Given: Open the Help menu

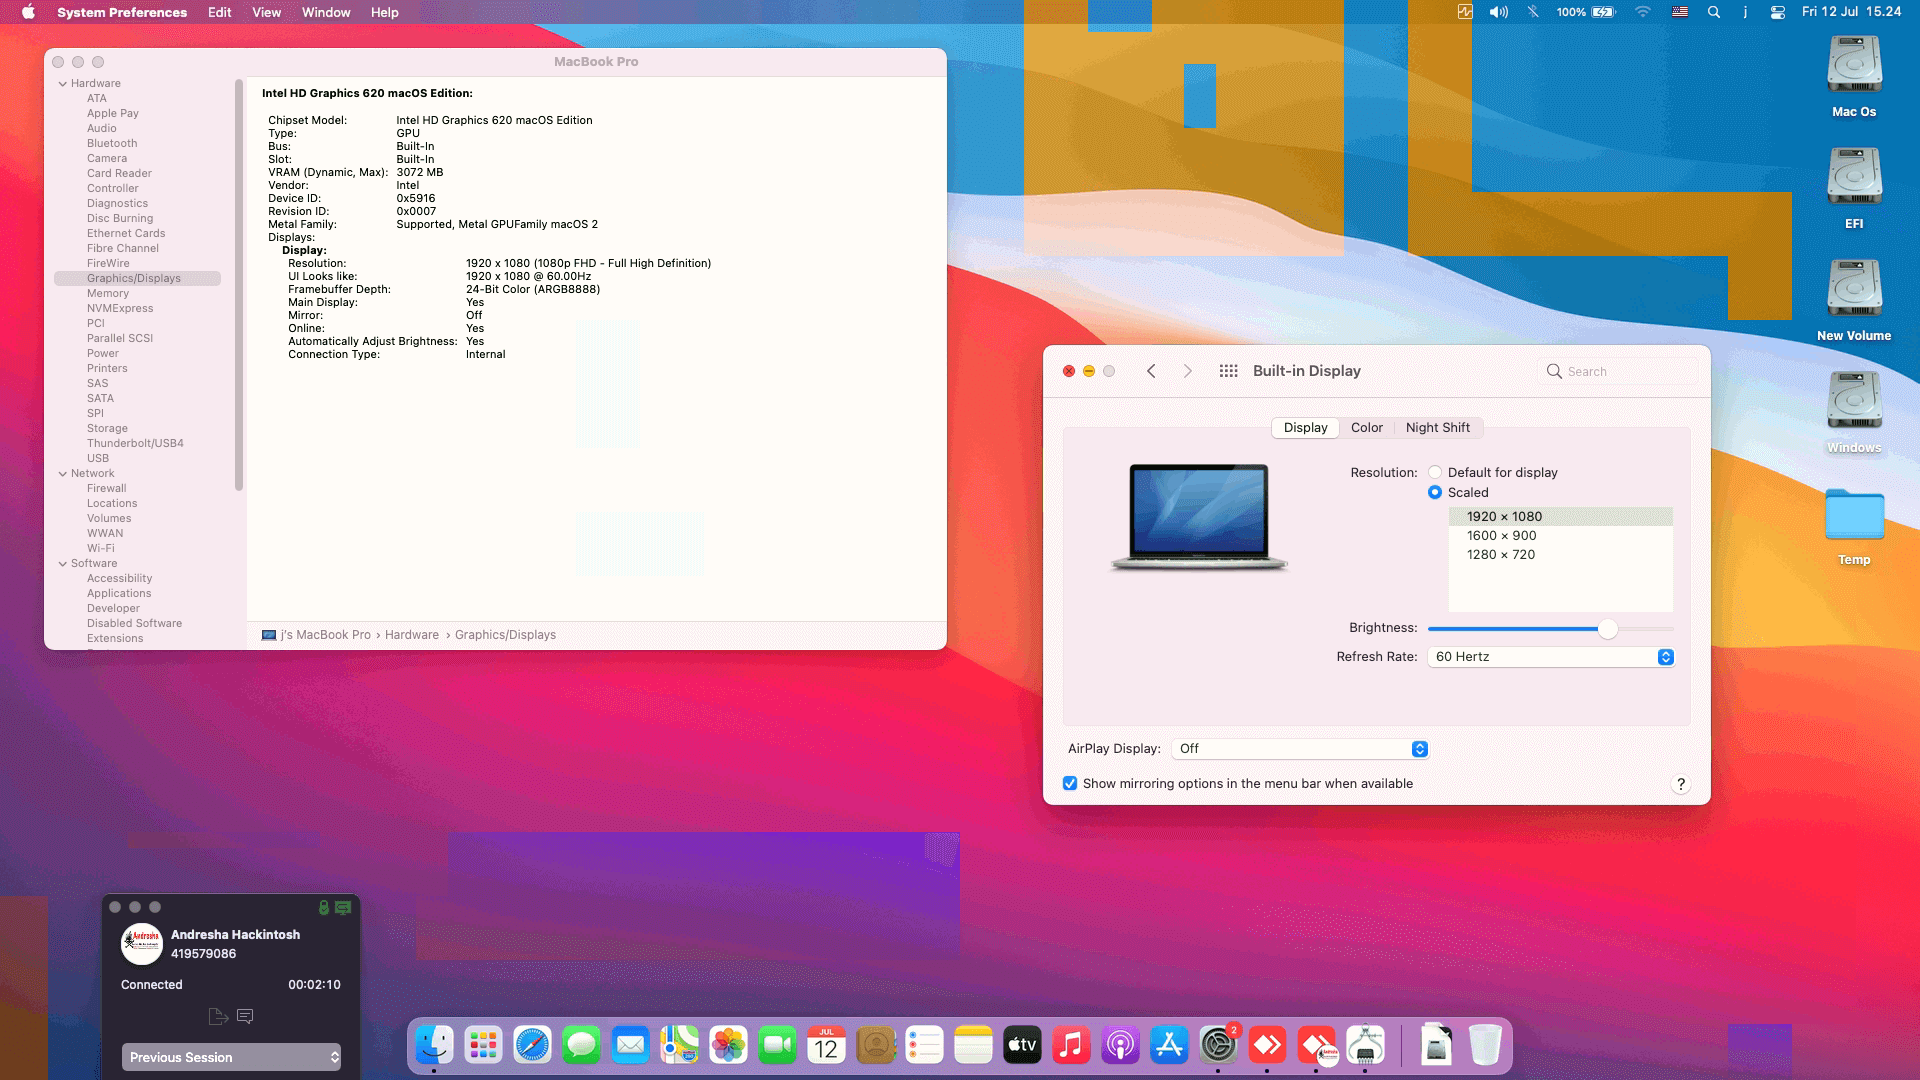Looking at the screenshot, I should click(384, 12).
